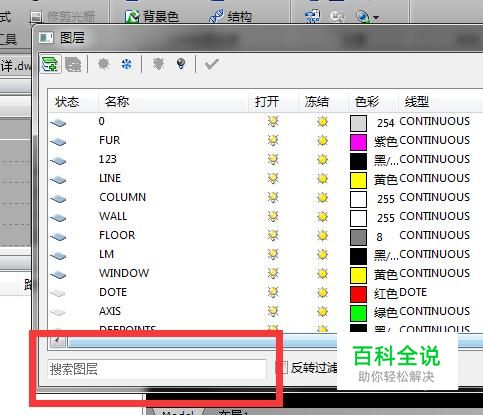This screenshot has width=483, height=415.
Task: Click the 冻结 column header
Action: (x=323, y=101)
